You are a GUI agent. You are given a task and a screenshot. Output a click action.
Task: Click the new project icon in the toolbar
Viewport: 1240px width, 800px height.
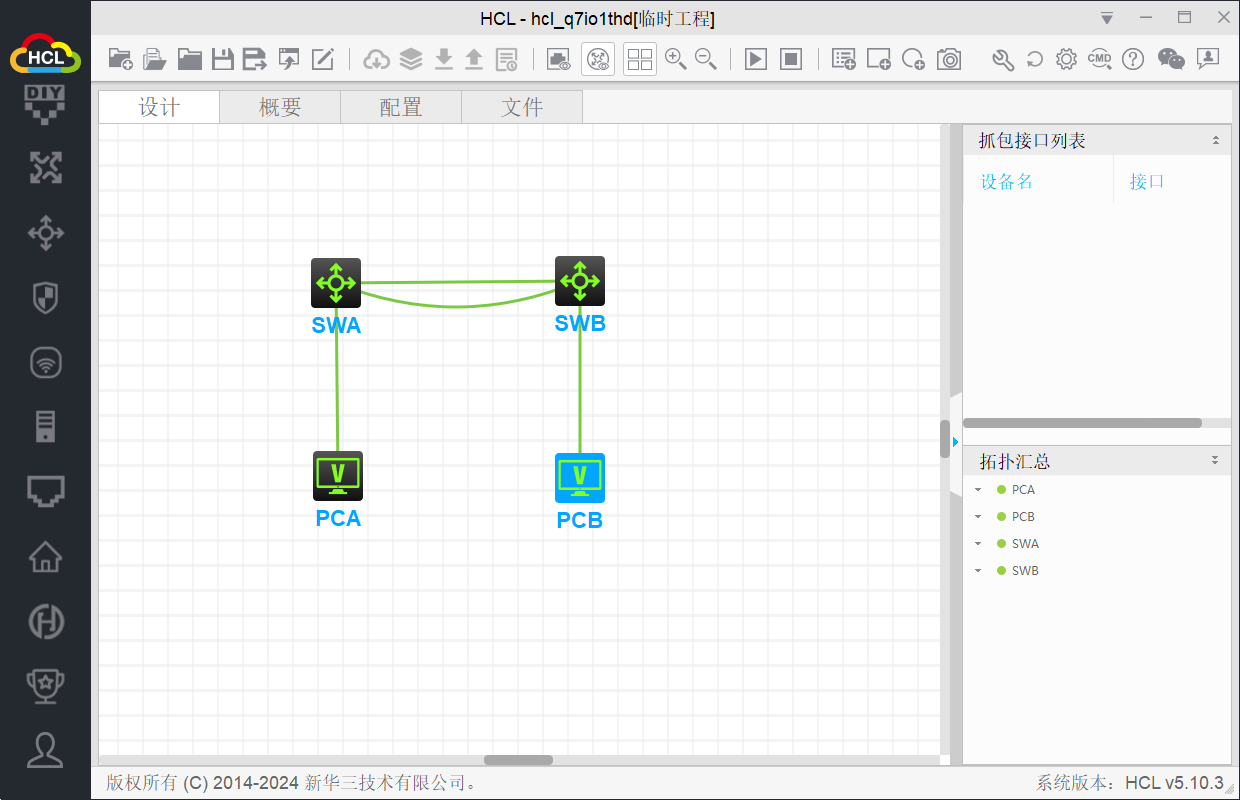point(120,59)
